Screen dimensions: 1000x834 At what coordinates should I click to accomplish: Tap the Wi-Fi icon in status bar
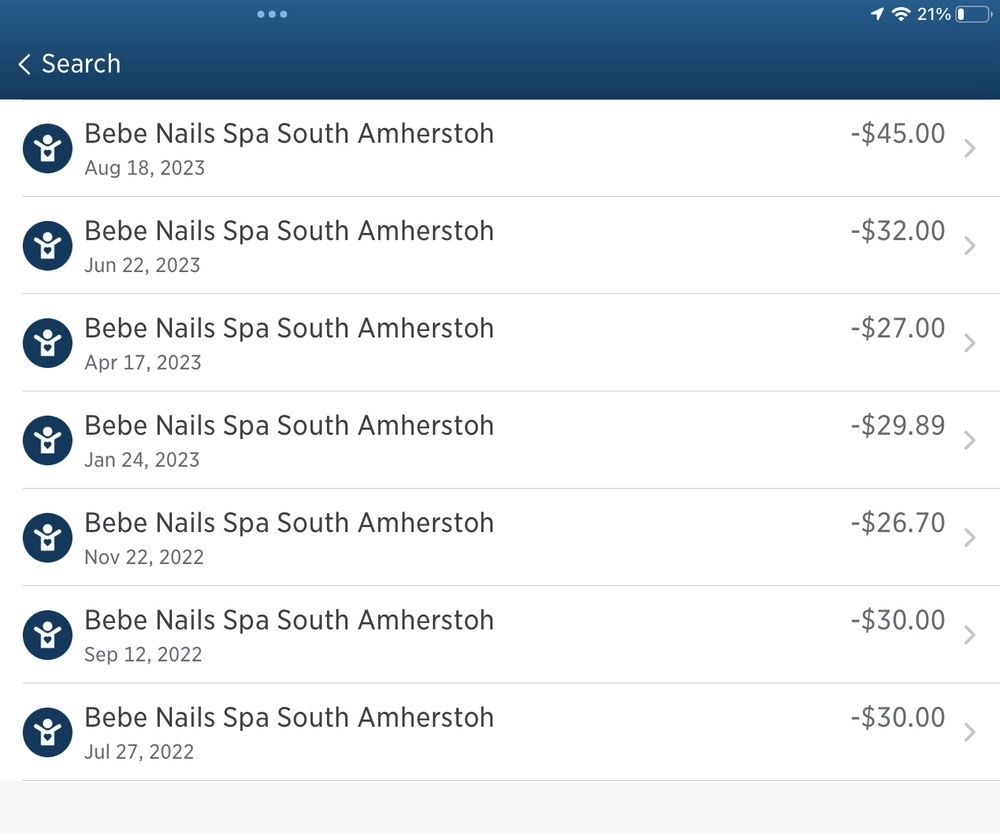point(901,14)
